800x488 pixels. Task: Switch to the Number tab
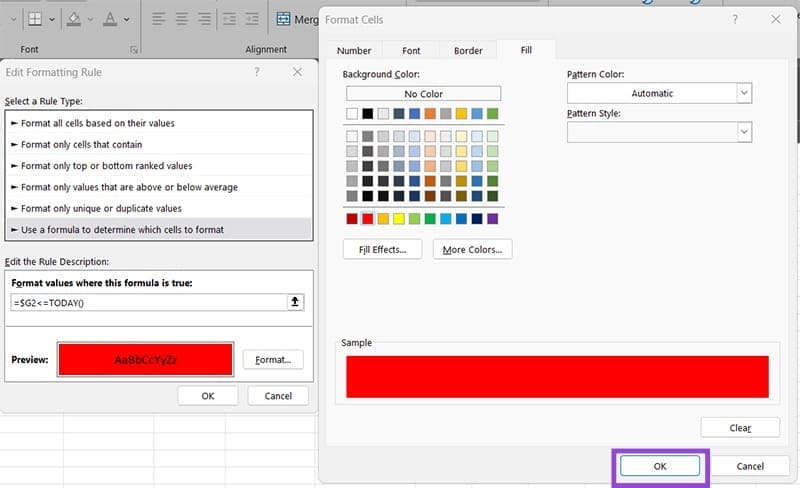pos(354,50)
